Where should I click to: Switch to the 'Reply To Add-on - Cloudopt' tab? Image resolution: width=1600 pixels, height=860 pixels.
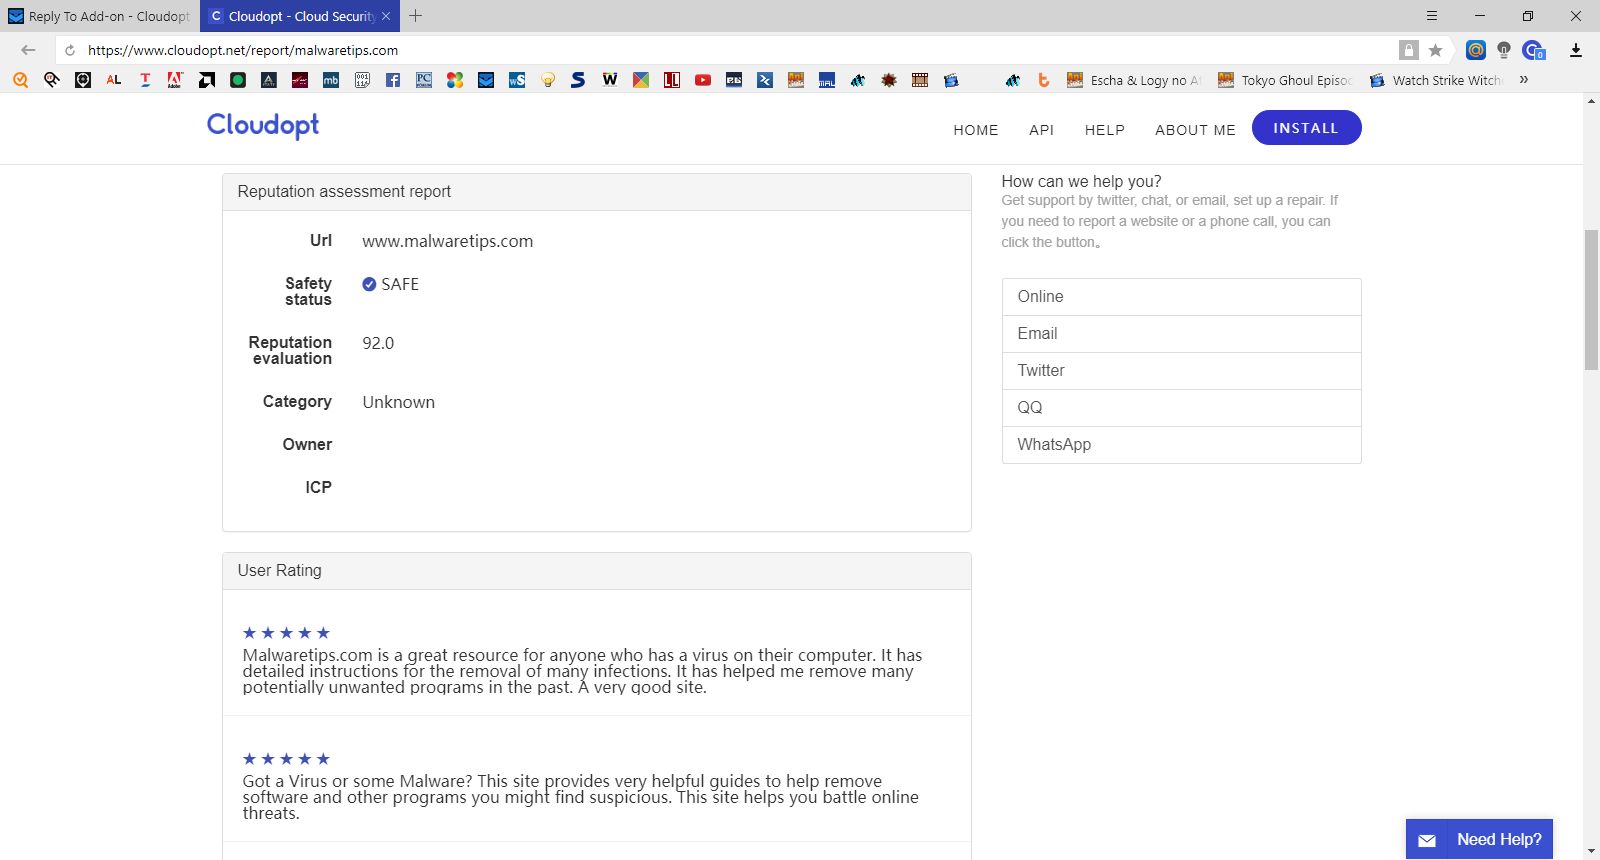point(99,16)
